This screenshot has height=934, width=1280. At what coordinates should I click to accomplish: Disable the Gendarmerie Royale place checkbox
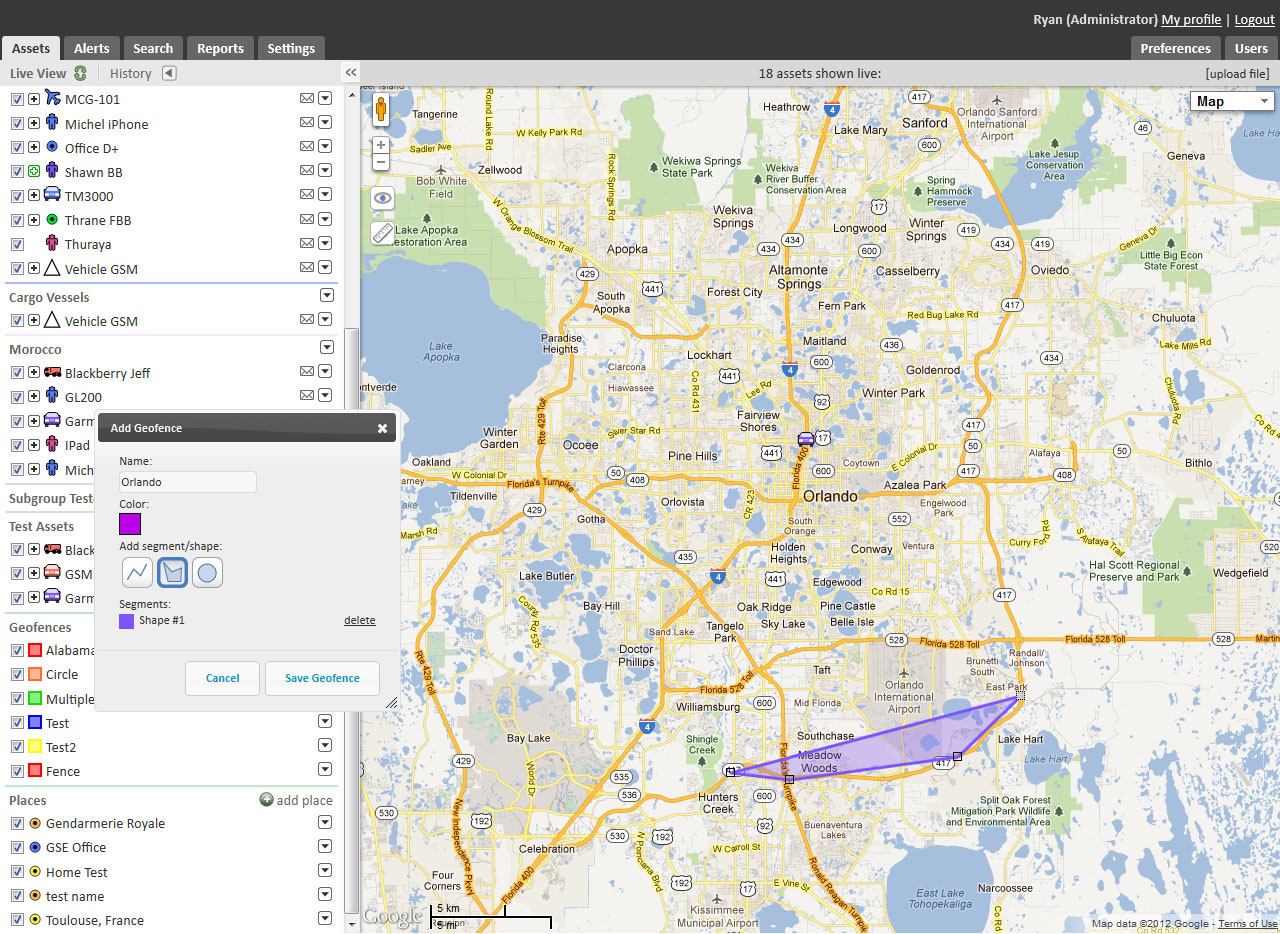click(17, 822)
